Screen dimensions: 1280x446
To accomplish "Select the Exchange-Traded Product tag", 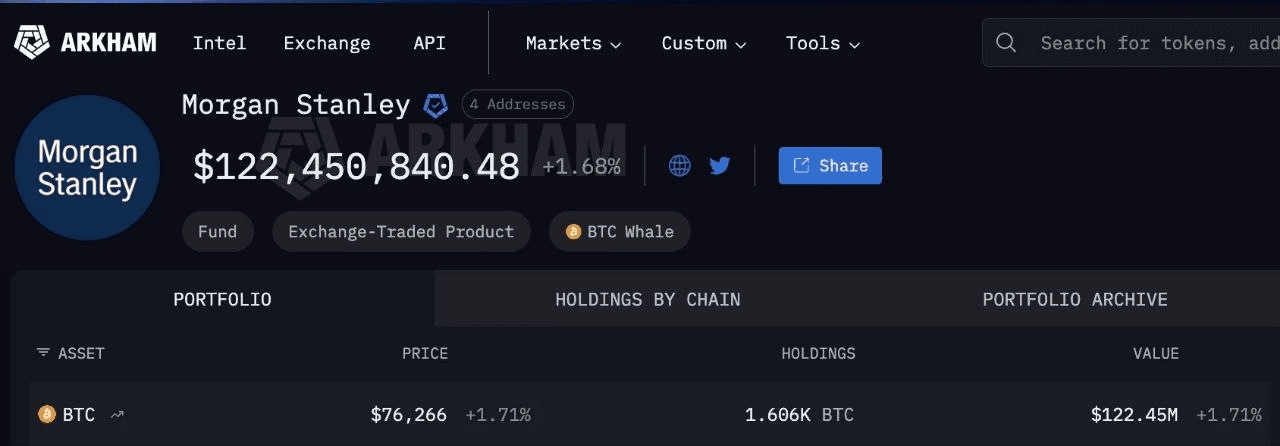I will pyautogui.click(x=401, y=232).
